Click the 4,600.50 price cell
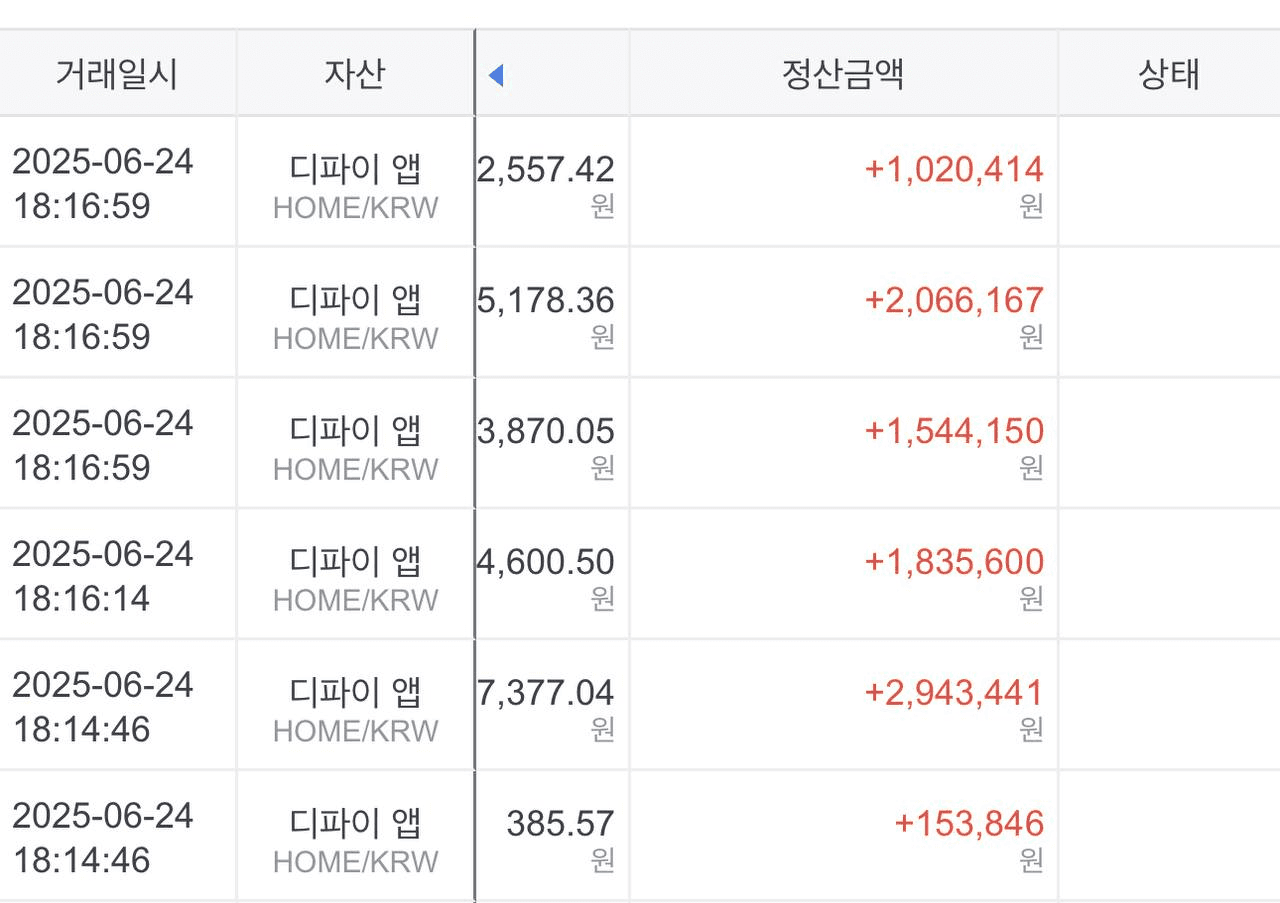 tap(552, 574)
